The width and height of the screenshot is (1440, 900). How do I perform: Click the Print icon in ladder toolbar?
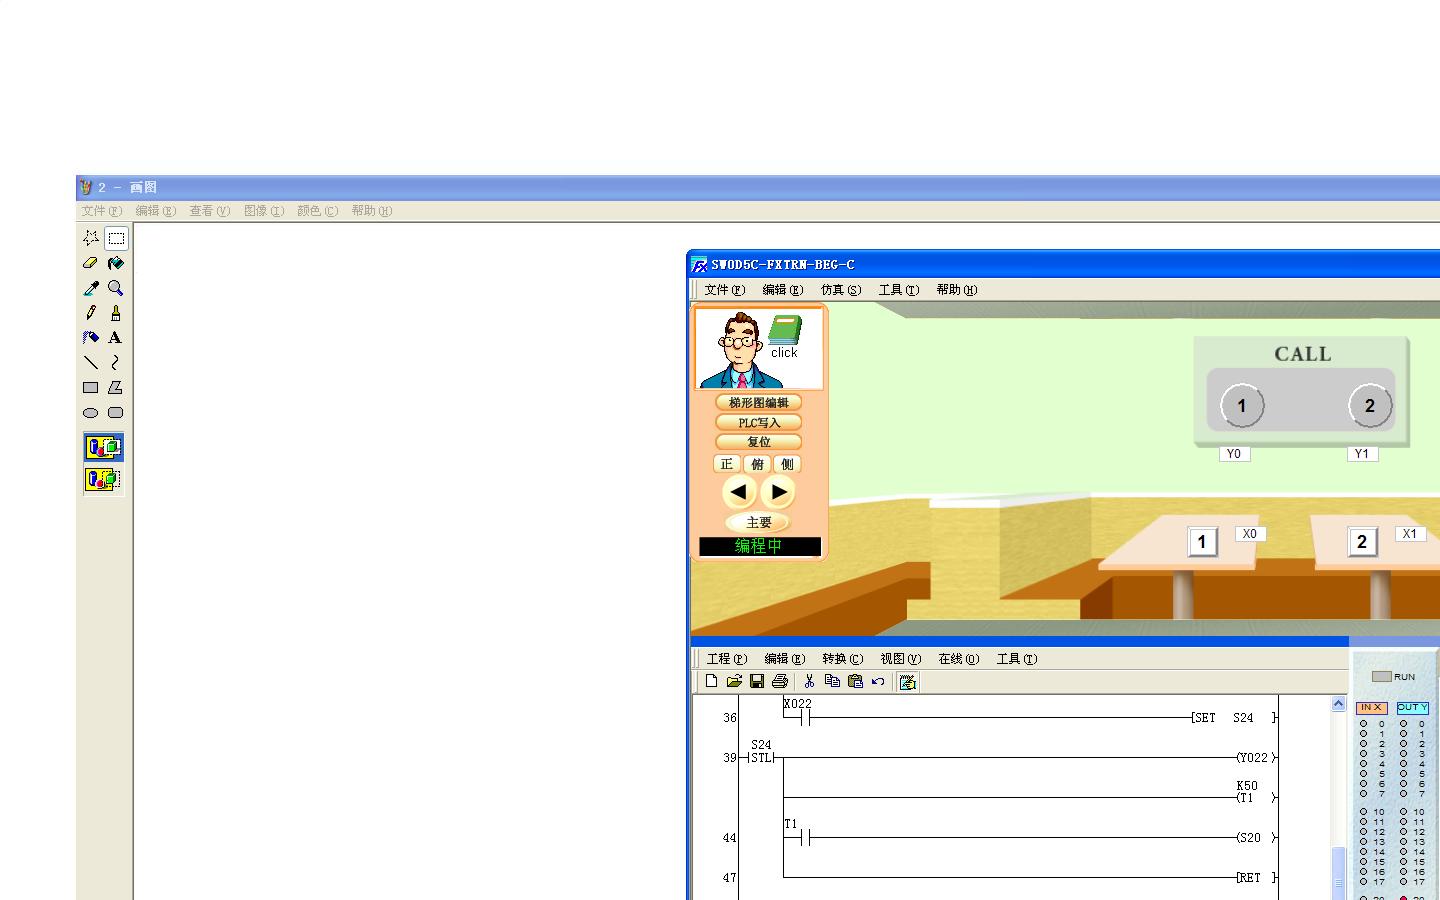pos(780,681)
